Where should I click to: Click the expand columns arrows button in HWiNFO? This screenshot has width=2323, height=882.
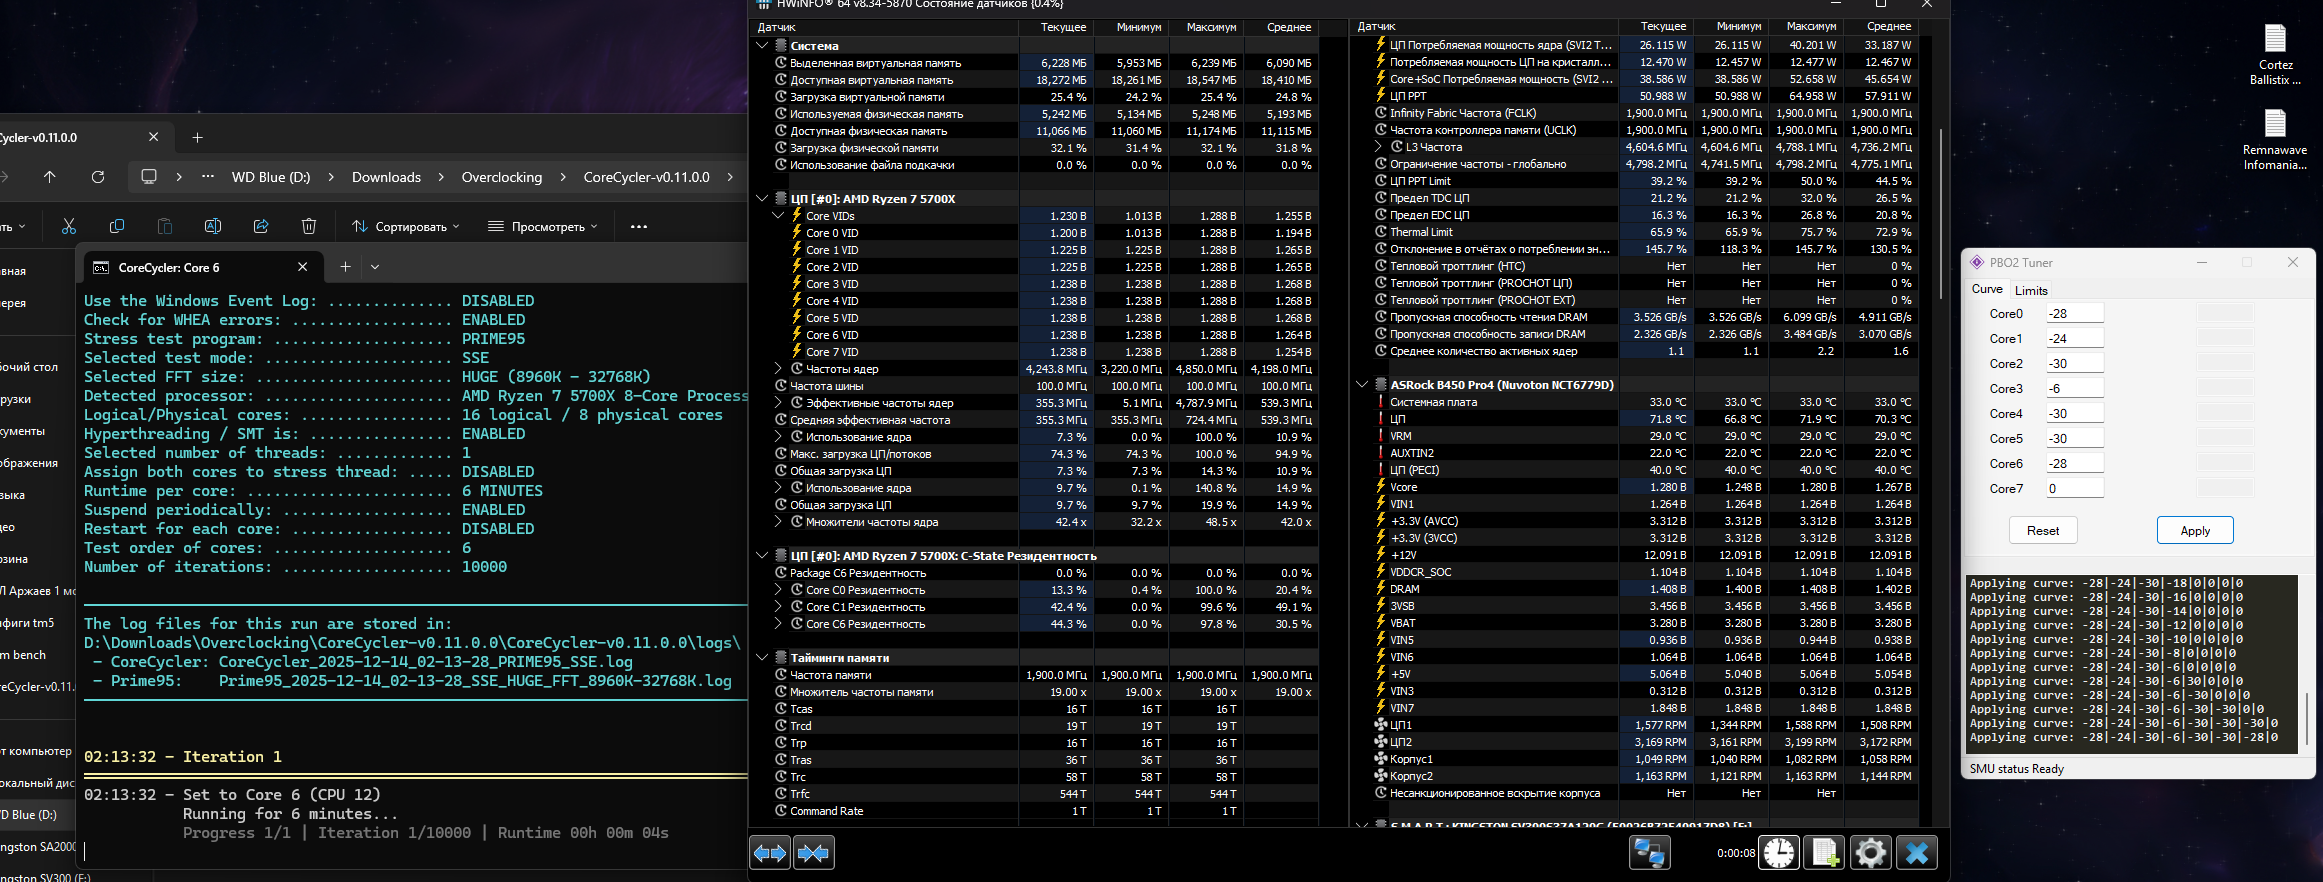tap(770, 853)
